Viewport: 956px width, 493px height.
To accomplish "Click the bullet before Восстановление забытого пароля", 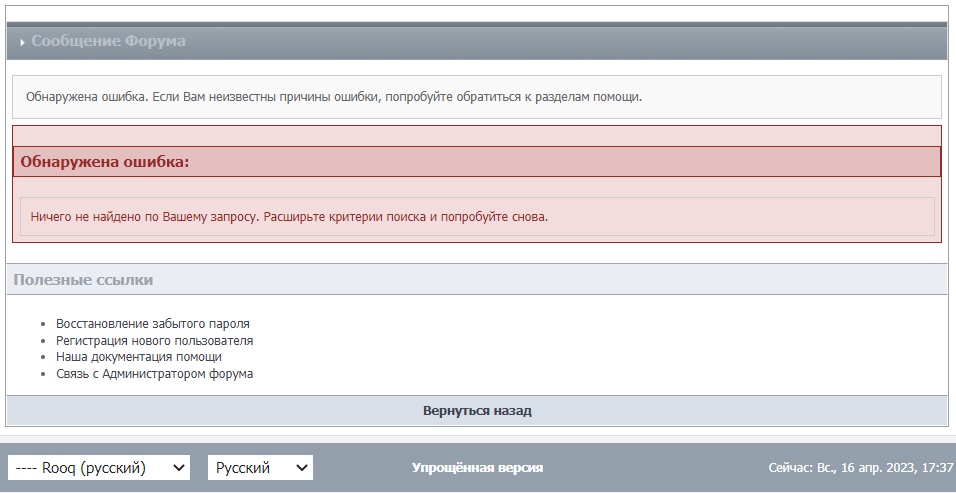I will click(43, 325).
